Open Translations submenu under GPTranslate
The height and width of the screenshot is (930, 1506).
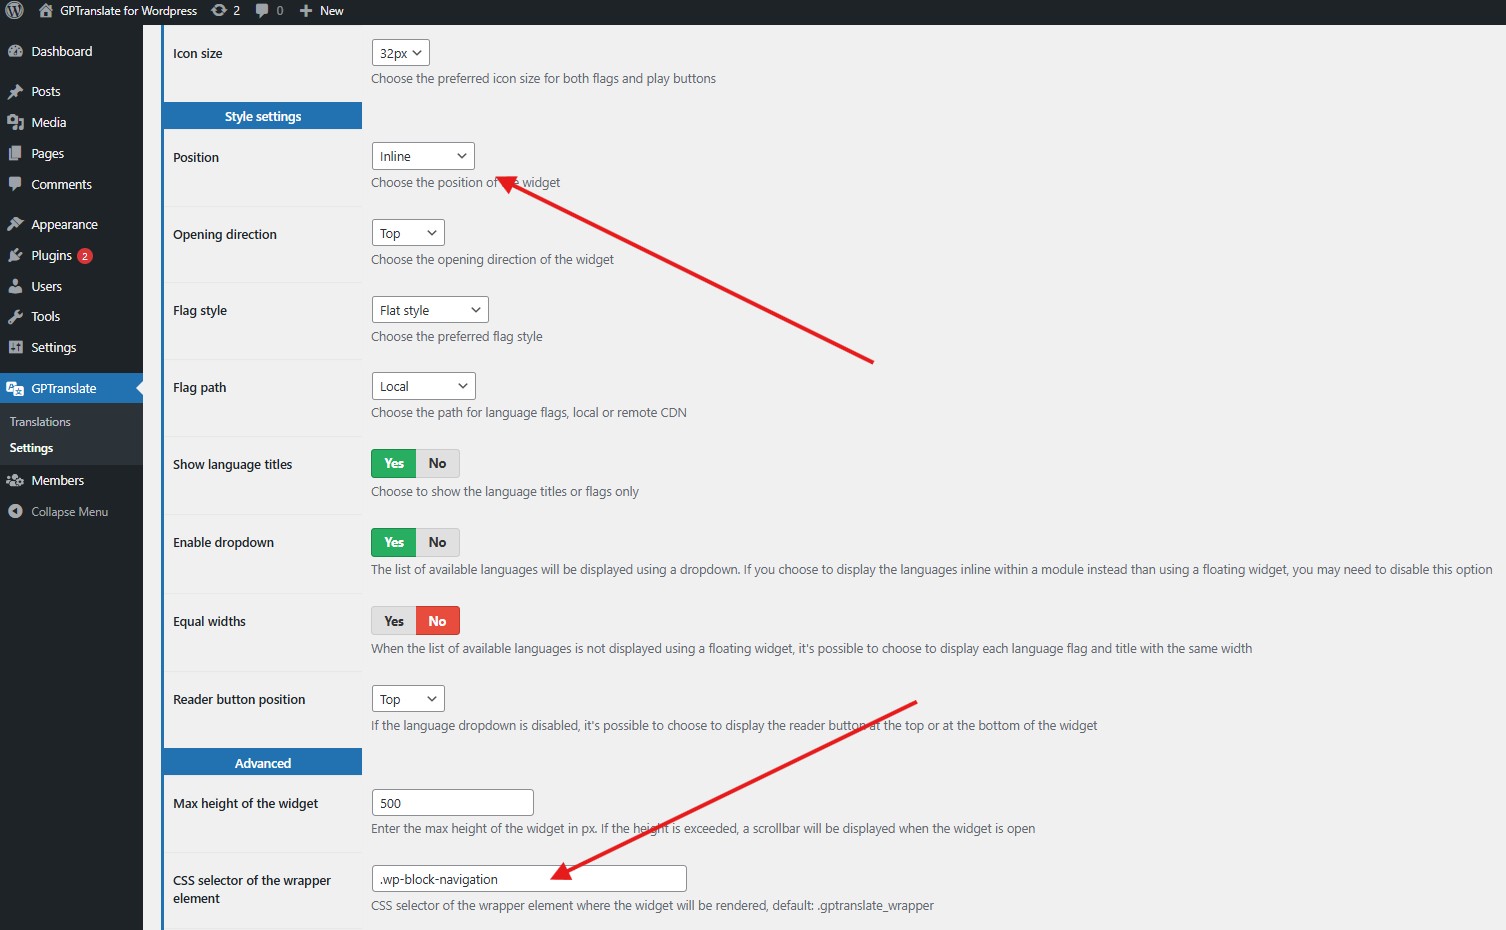tap(40, 422)
